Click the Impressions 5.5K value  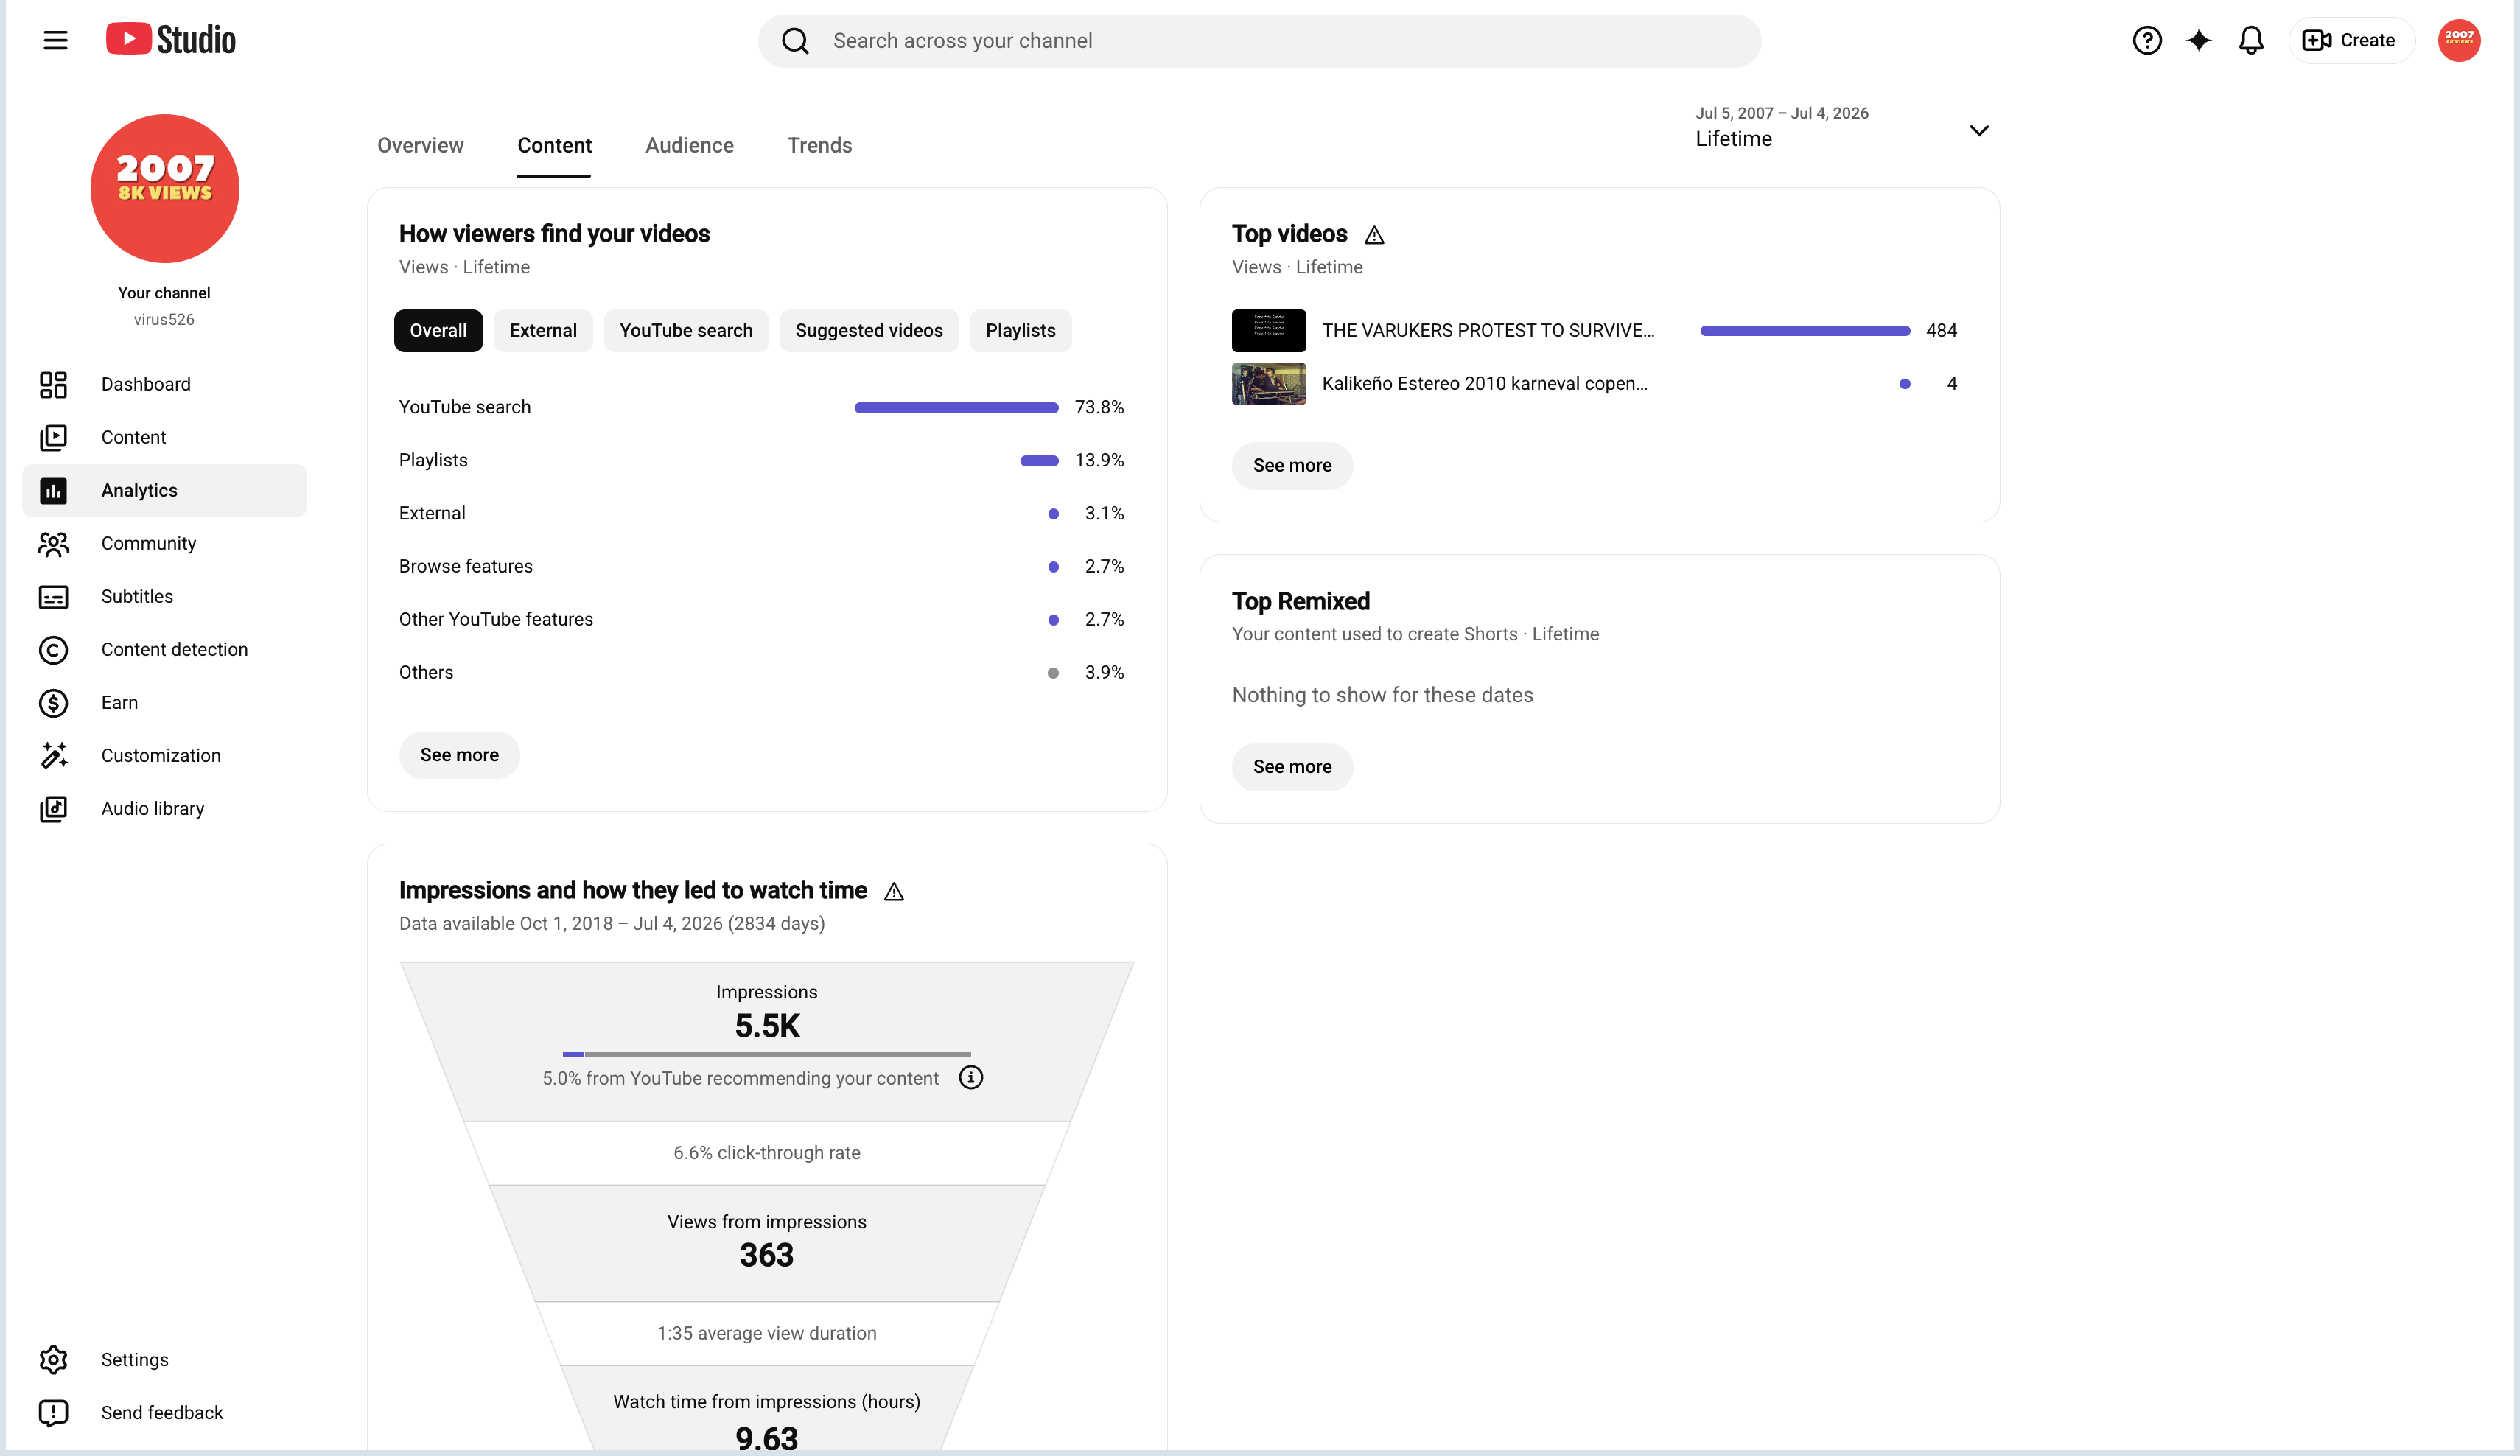[767, 1025]
